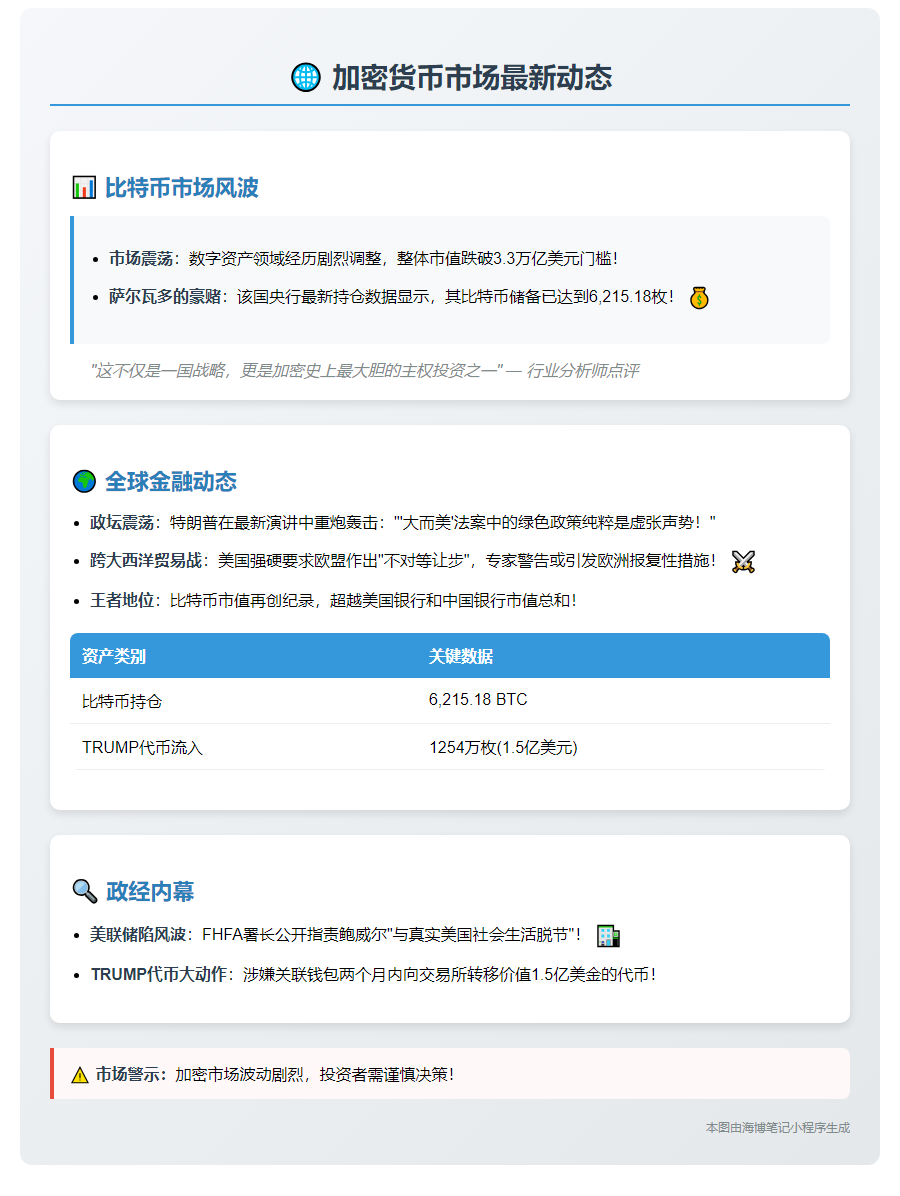Select the 资产类别 table column header

coord(114,656)
